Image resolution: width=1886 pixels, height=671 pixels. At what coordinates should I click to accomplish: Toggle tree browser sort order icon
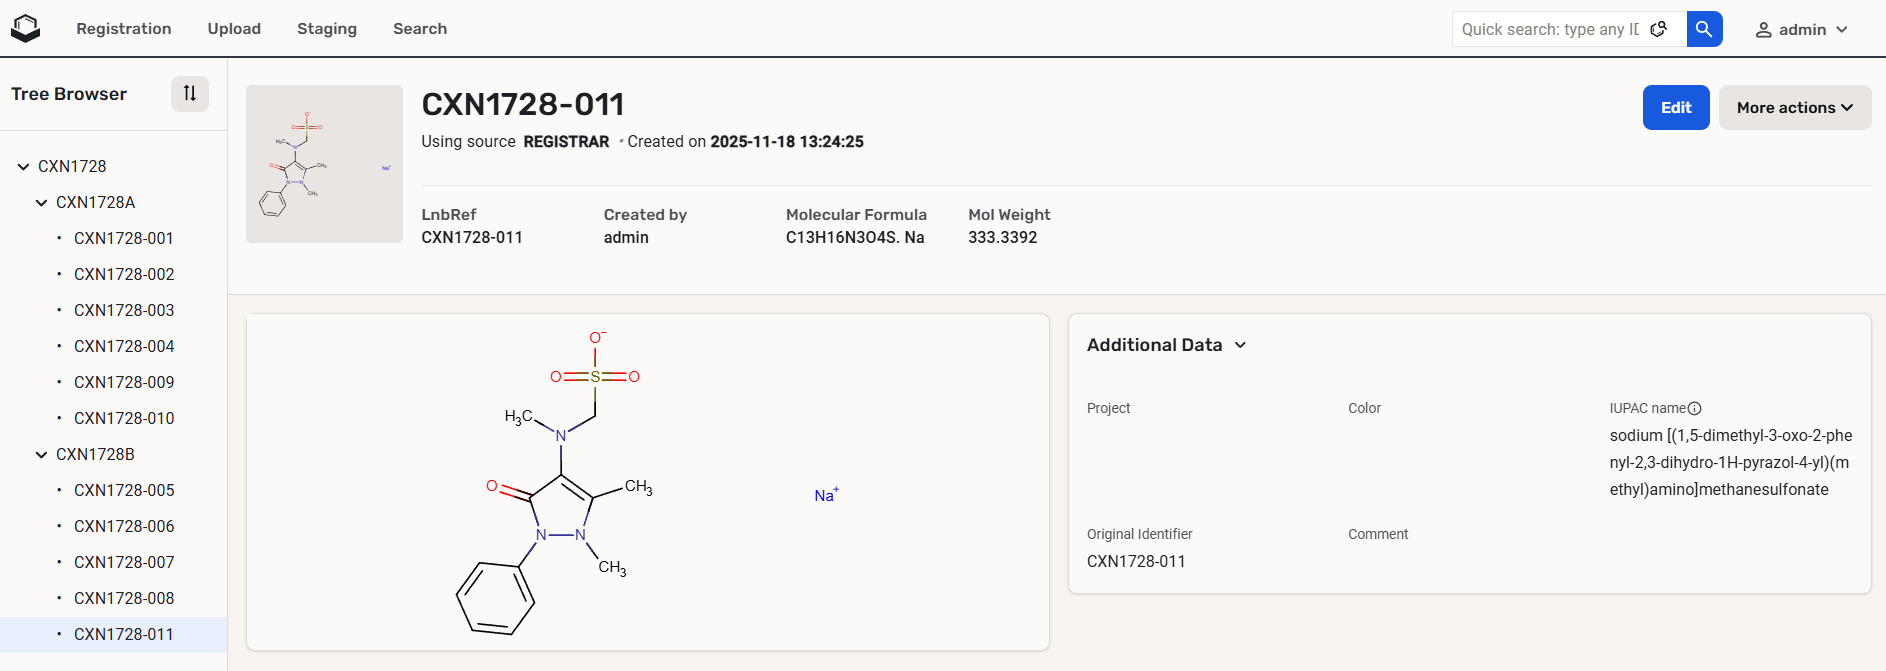(x=189, y=94)
